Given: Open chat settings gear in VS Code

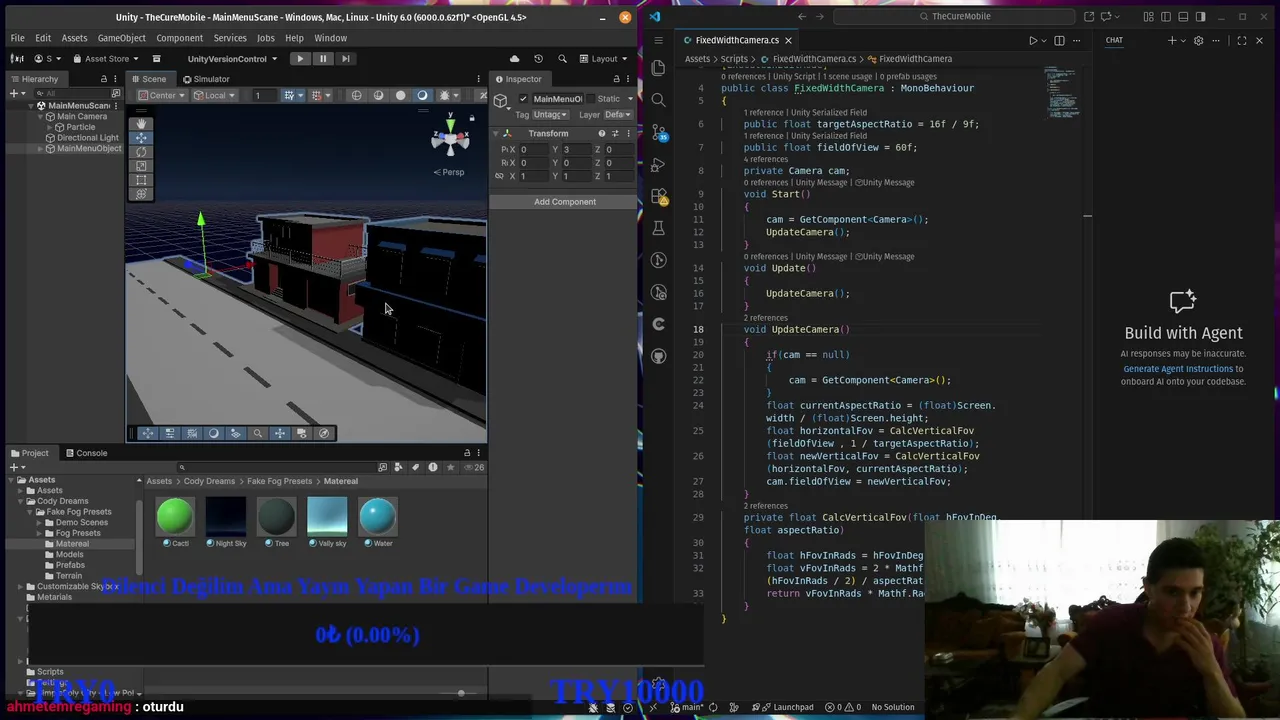Looking at the screenshot, I should click(x=1198, y=40).
